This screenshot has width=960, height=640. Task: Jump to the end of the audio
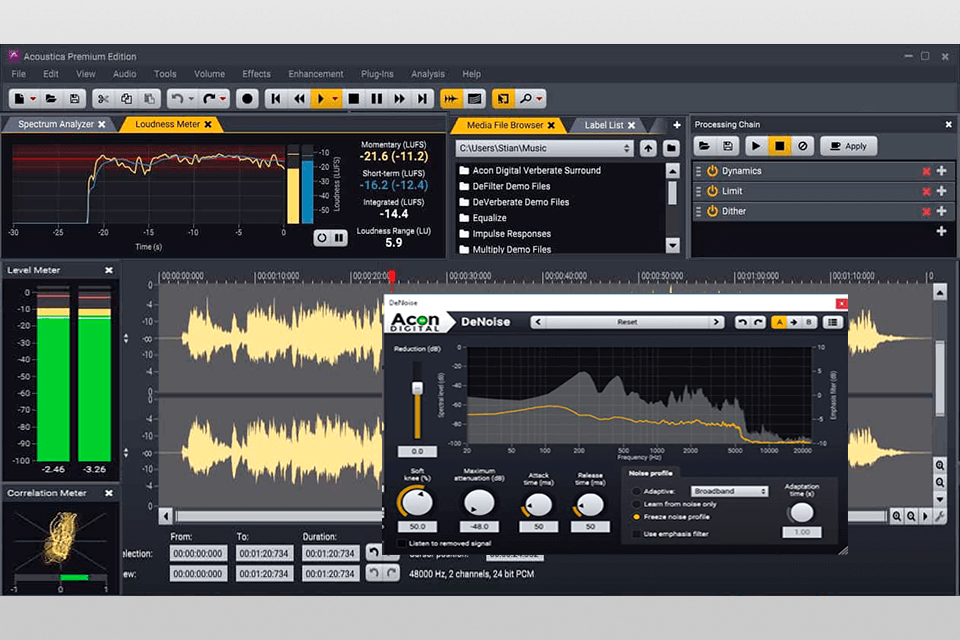[422, 99]
